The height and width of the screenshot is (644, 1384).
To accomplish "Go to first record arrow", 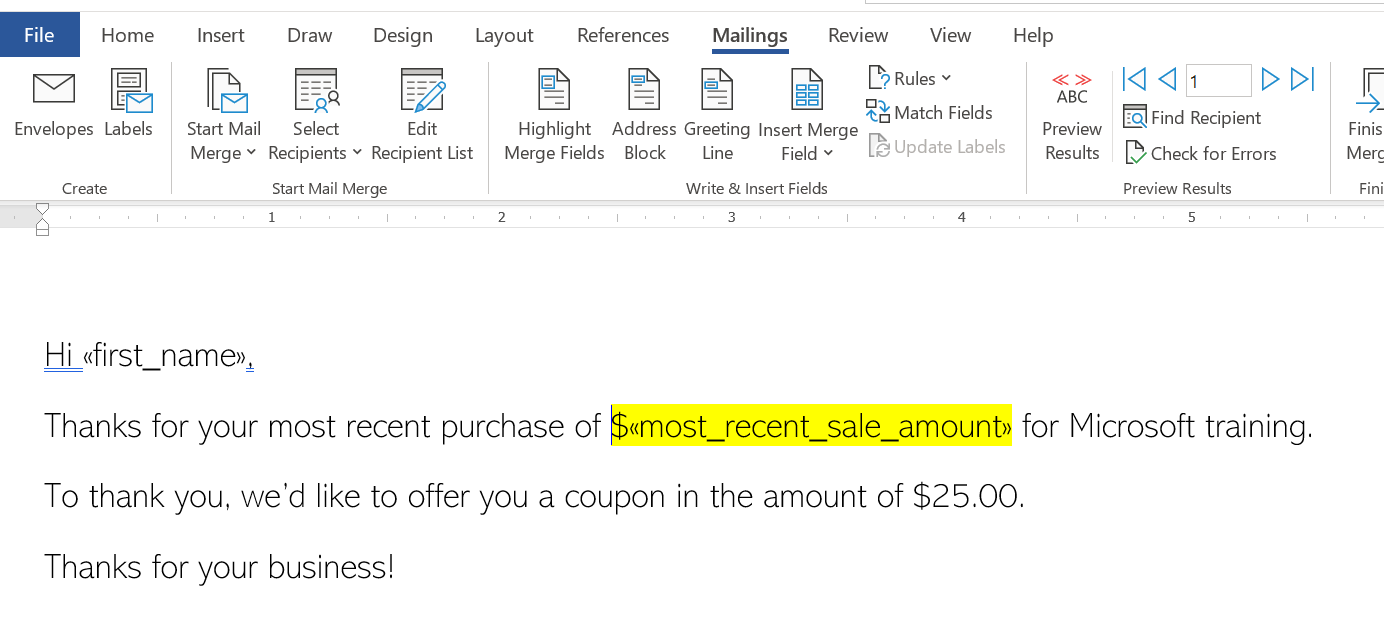I will [1134, 79].
